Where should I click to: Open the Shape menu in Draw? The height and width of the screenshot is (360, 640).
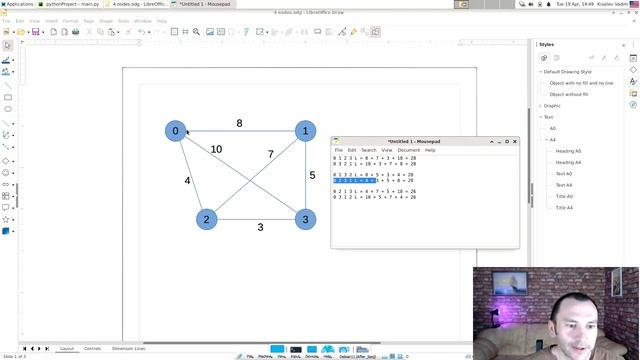[x=106, y=21]
